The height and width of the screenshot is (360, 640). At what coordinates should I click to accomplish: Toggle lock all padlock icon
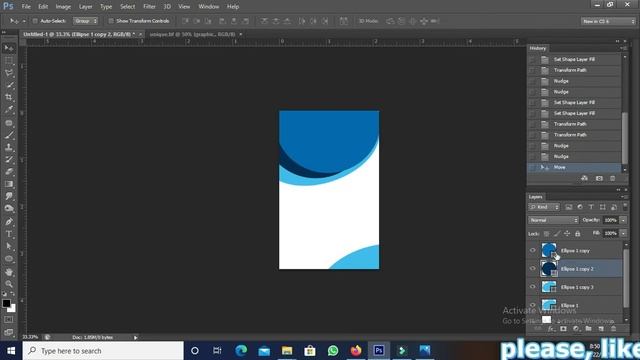tap(577, 233)
